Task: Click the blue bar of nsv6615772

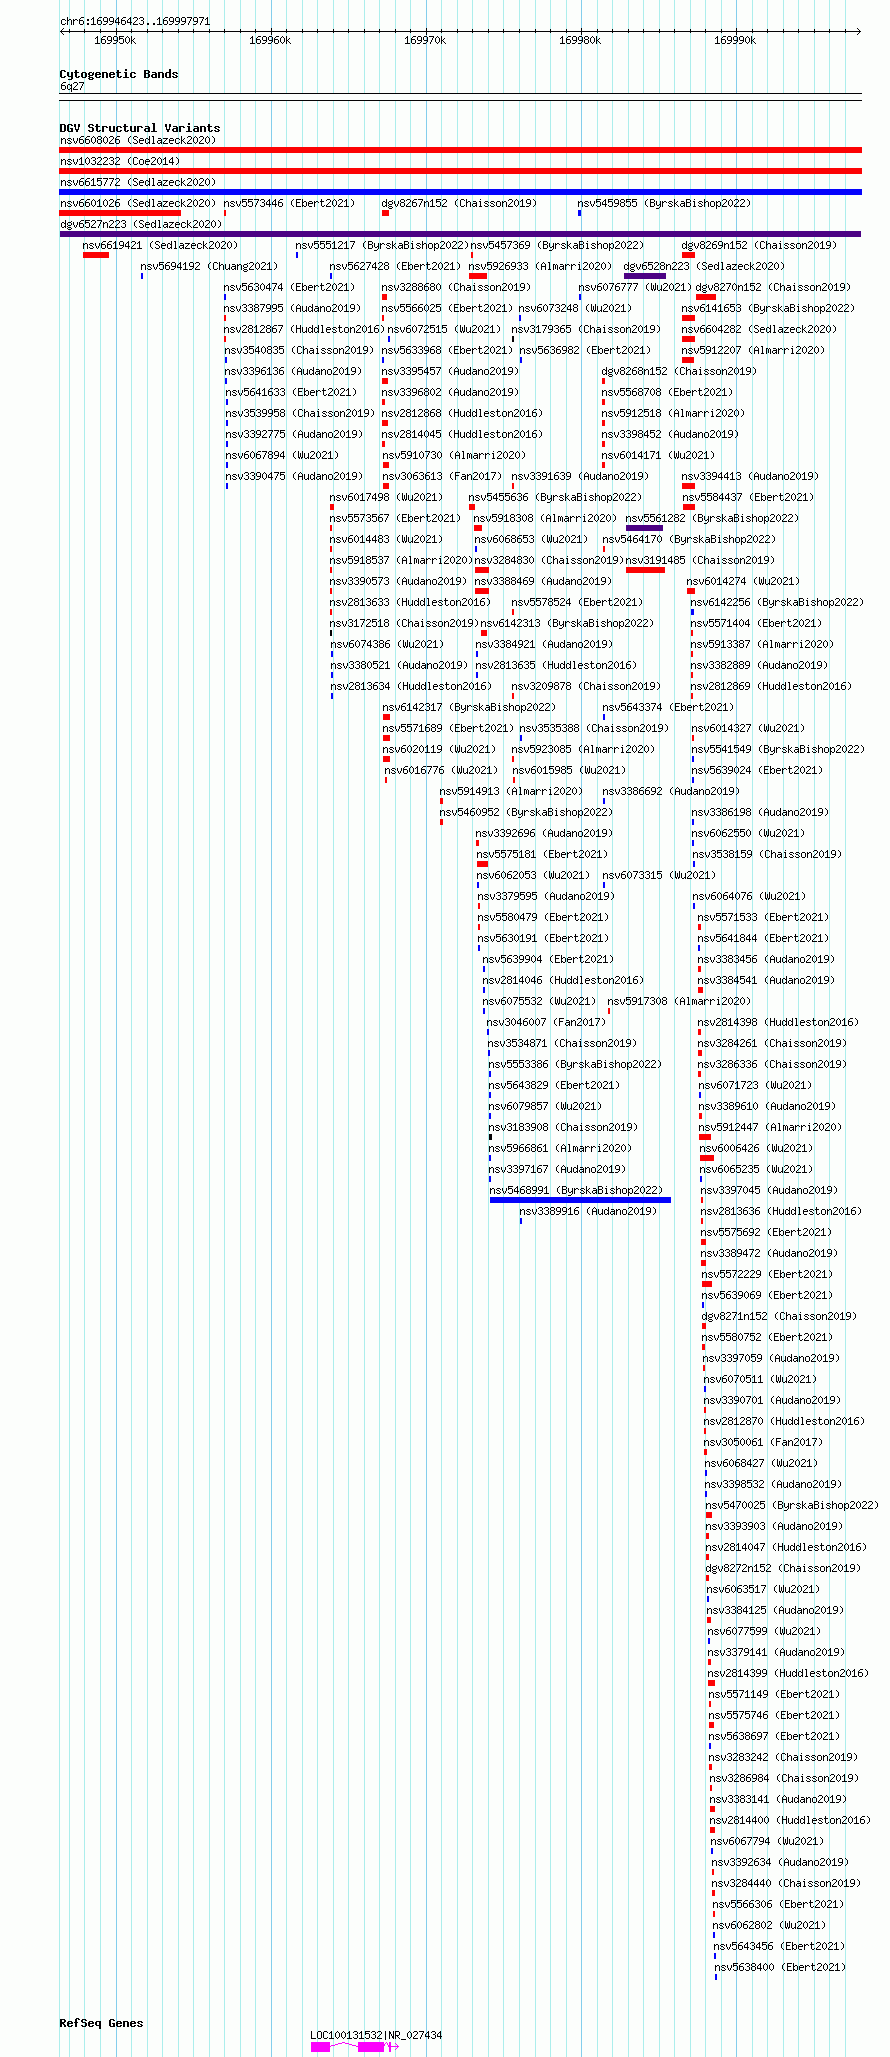Action: [460, 192]
